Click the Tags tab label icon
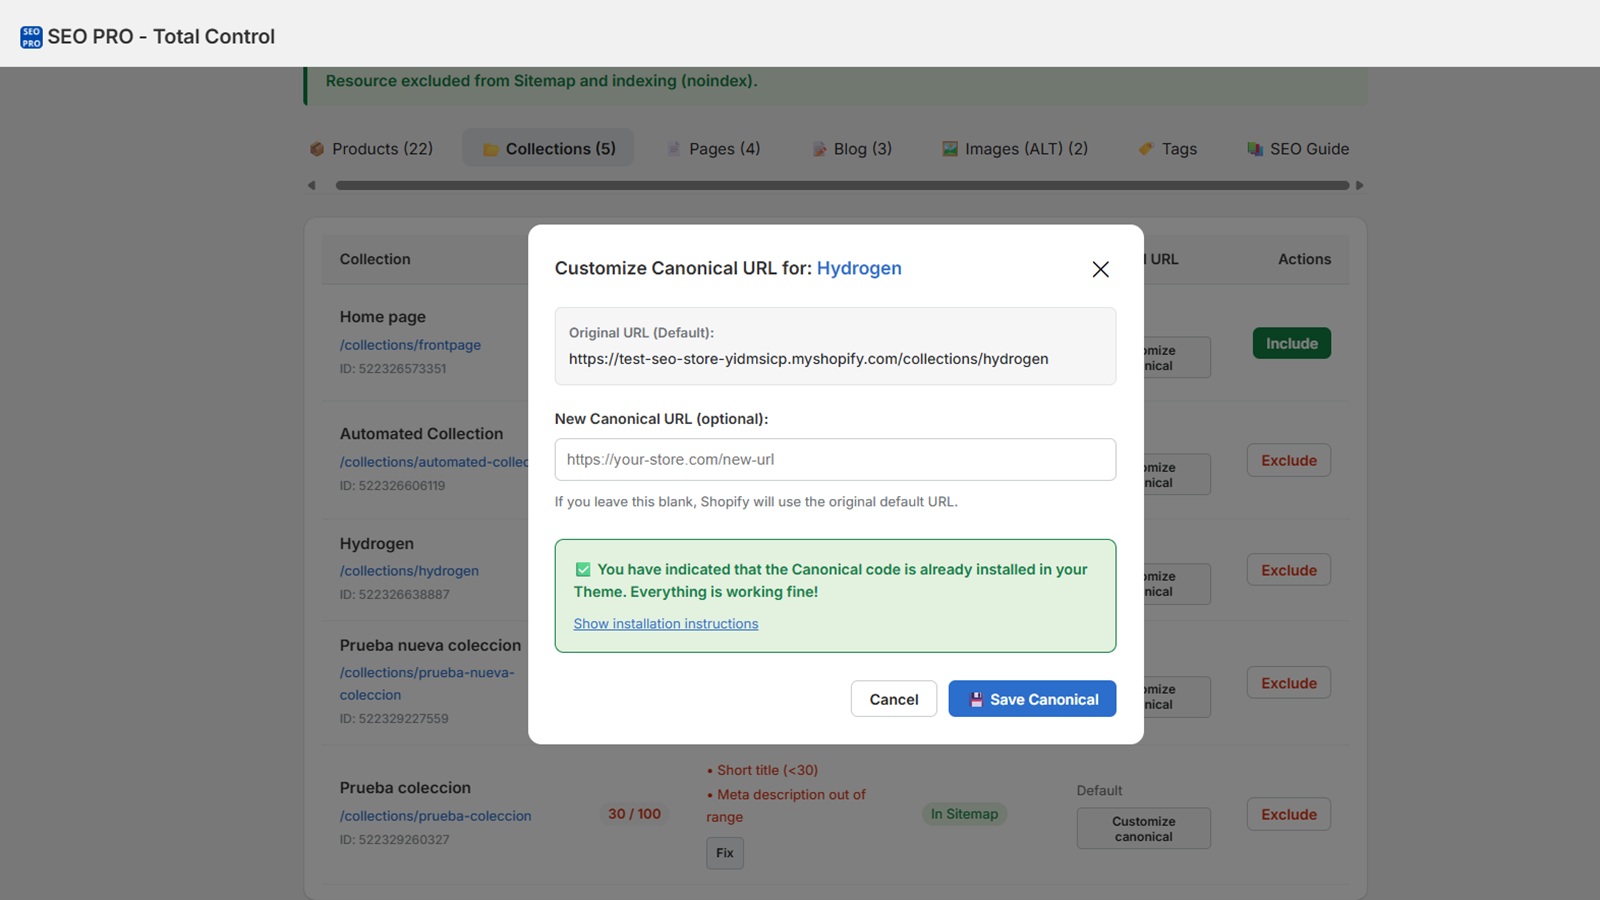The width and height of the screenshot is (1600, 900). (1146, 149)
